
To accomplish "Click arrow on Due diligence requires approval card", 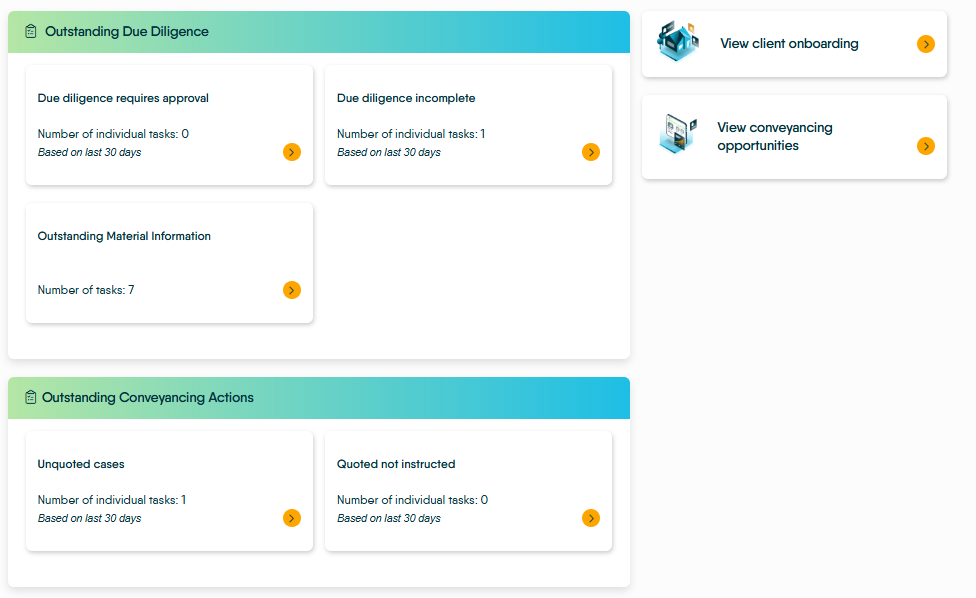I will point(292,152).
